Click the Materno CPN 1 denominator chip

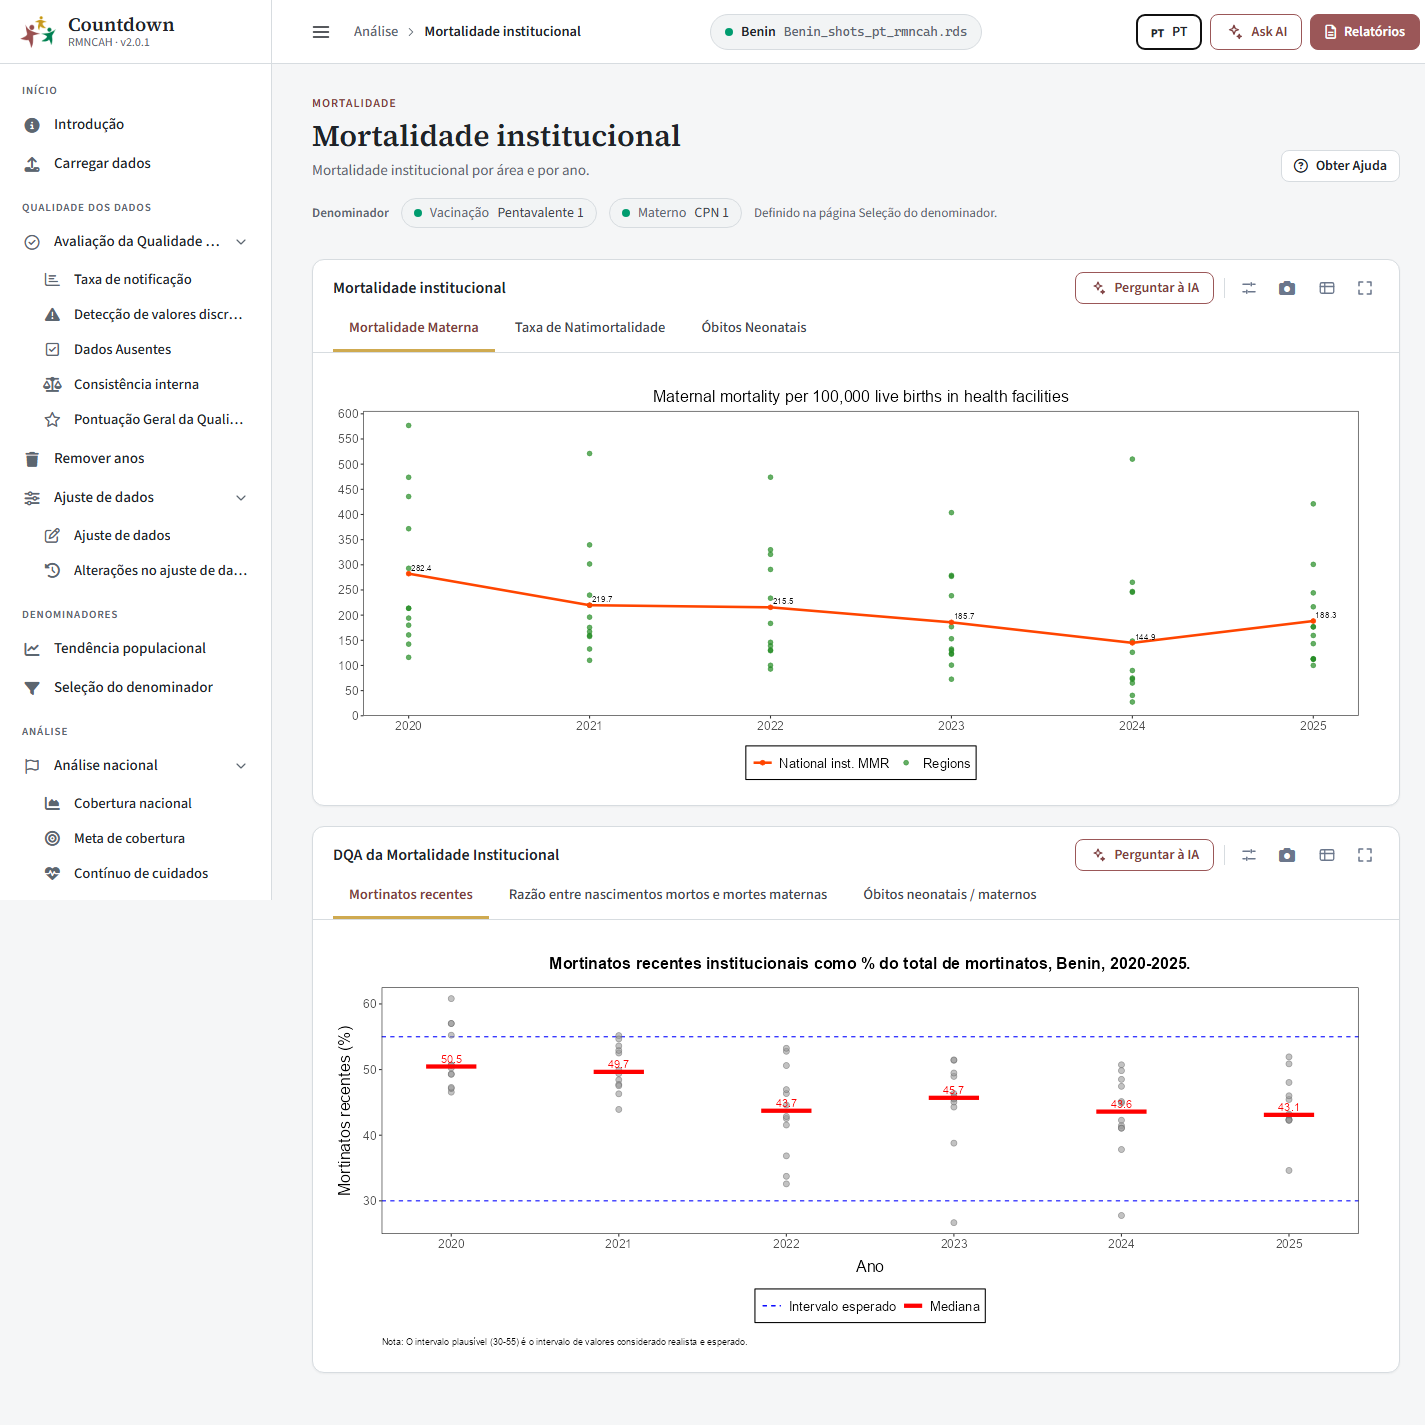(675, 213)
